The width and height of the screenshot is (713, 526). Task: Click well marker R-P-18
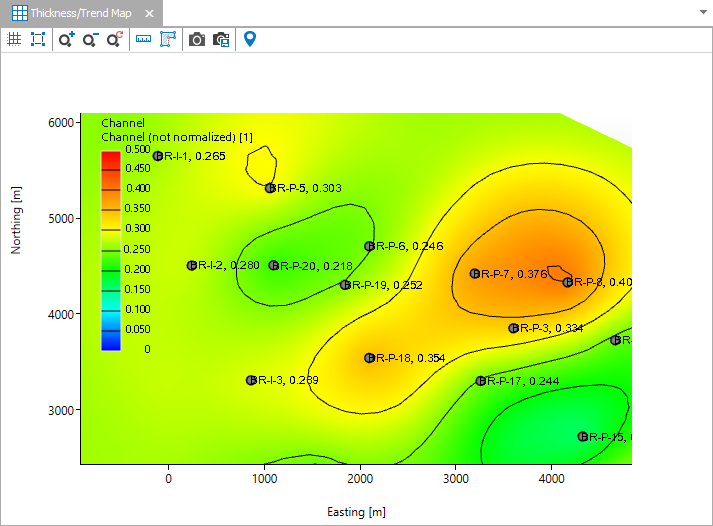(370, 357)
